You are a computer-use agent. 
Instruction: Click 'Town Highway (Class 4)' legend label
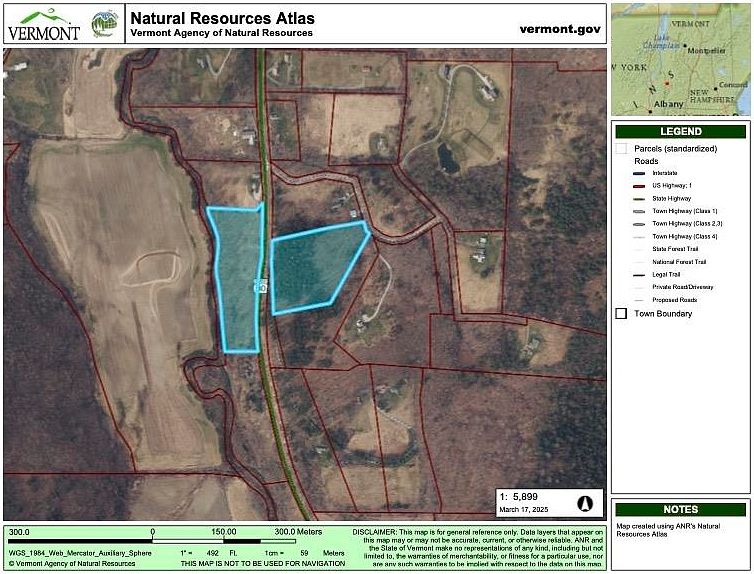(x=685, y=237)
